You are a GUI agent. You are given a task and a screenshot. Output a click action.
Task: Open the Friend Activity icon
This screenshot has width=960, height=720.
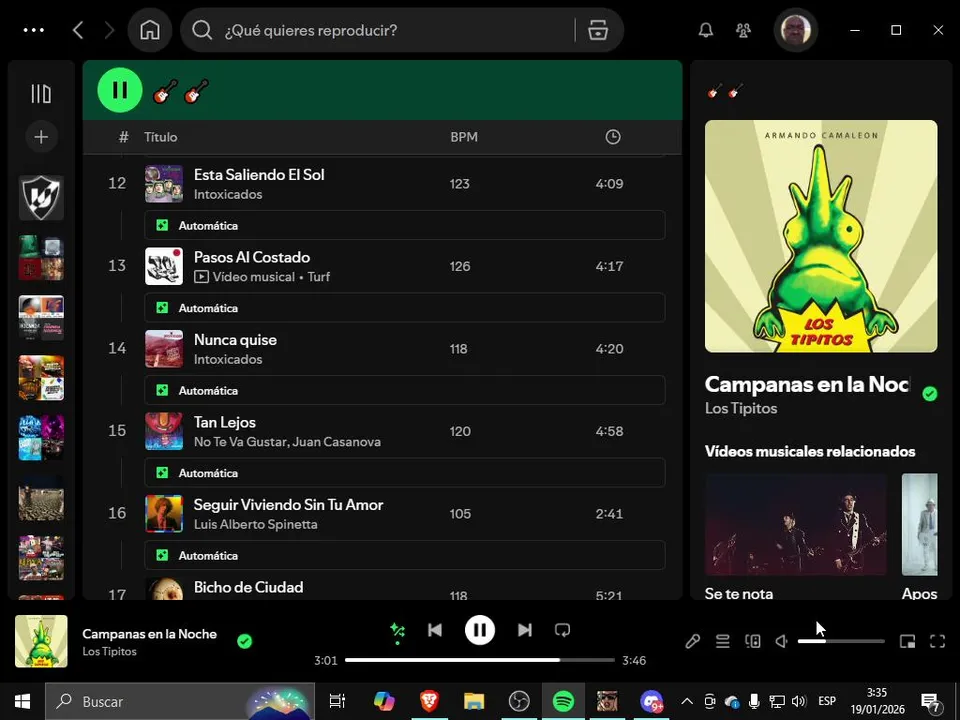click(x=743, y=30)
